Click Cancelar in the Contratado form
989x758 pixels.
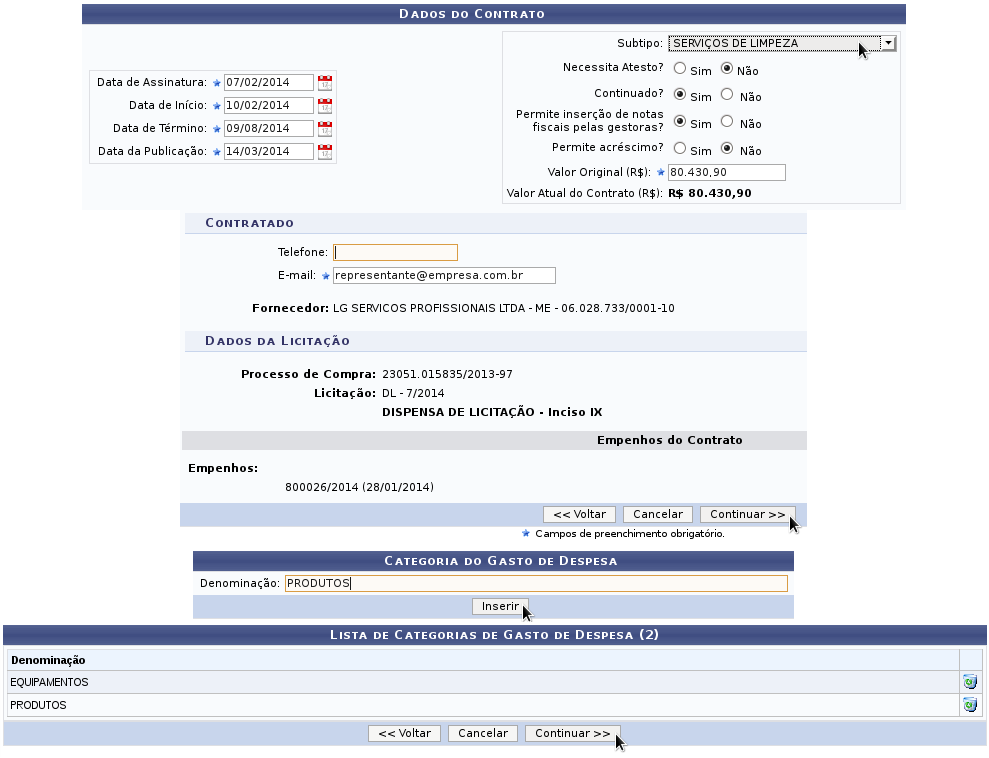(x=658, y=515)
